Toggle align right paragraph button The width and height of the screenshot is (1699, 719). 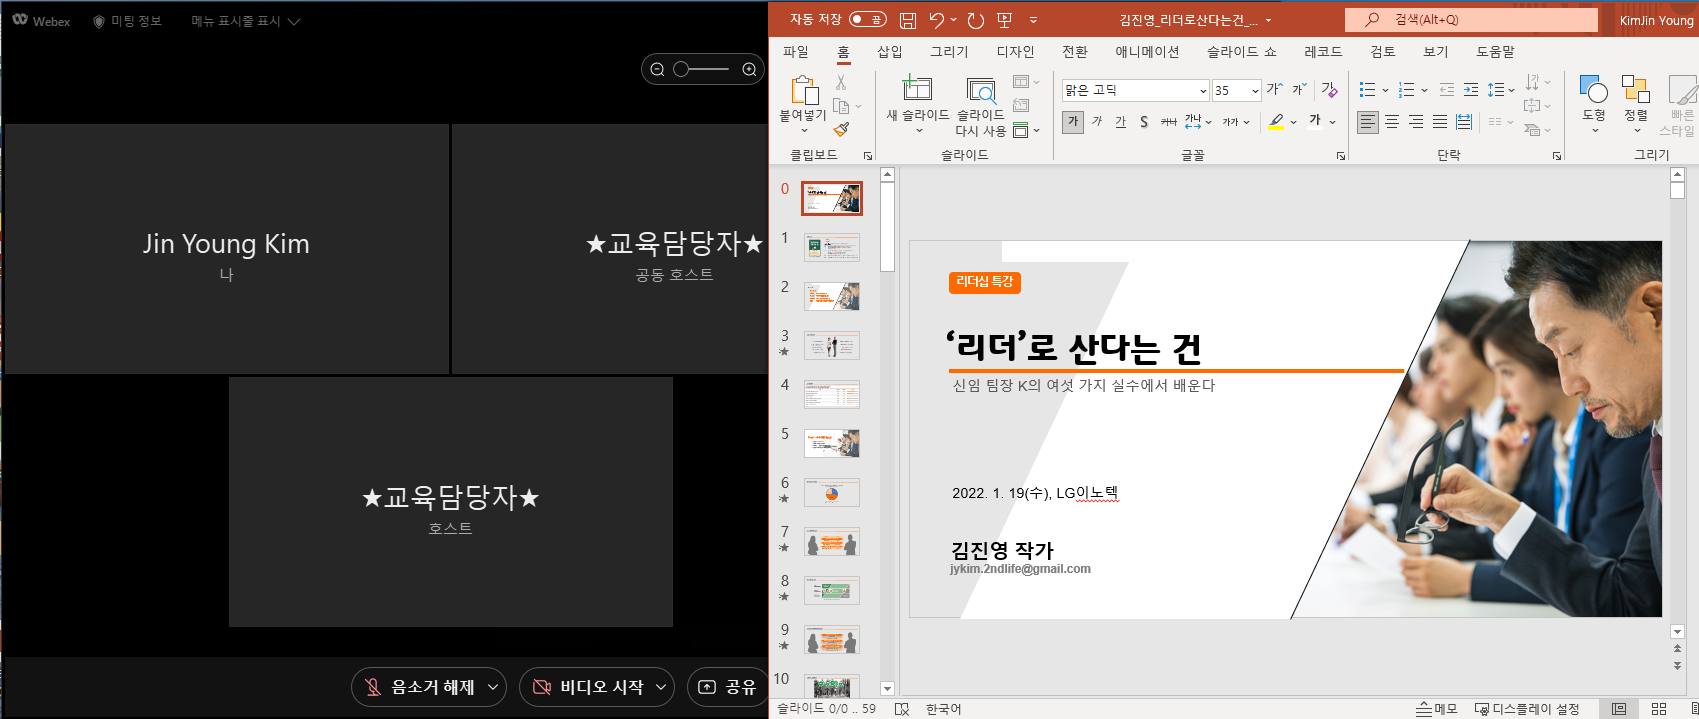pos(1416,122)
